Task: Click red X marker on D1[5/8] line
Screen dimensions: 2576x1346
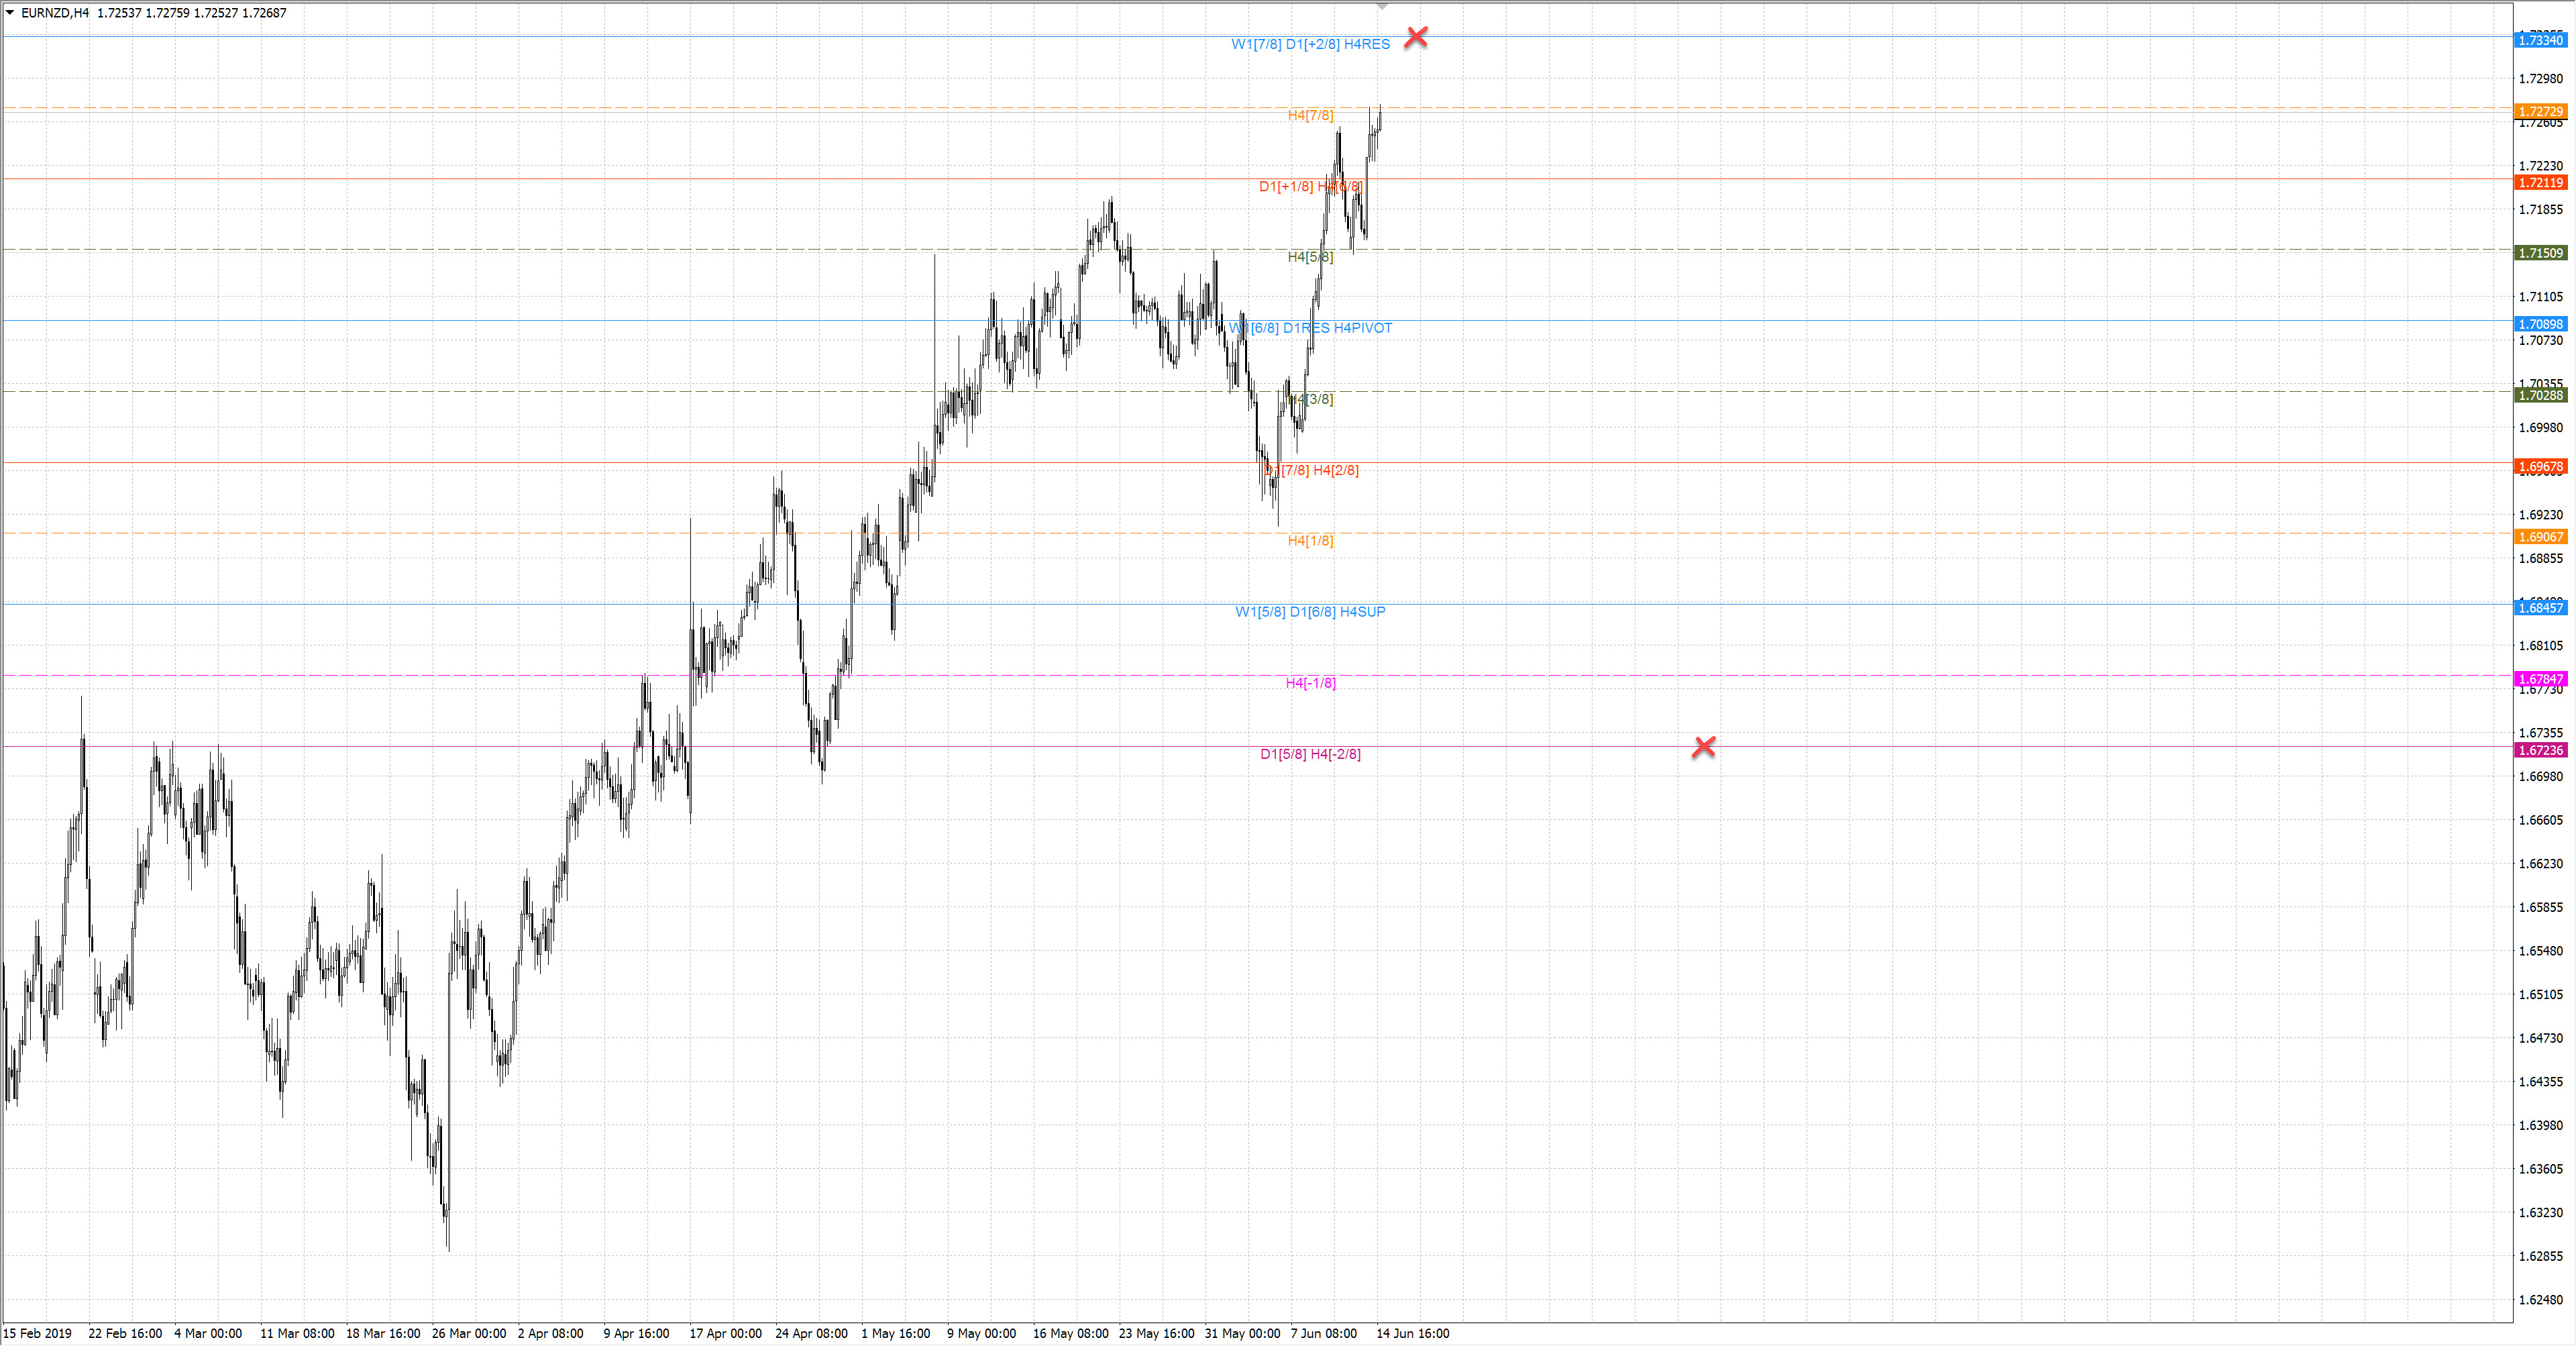Action: point(1704,747)
